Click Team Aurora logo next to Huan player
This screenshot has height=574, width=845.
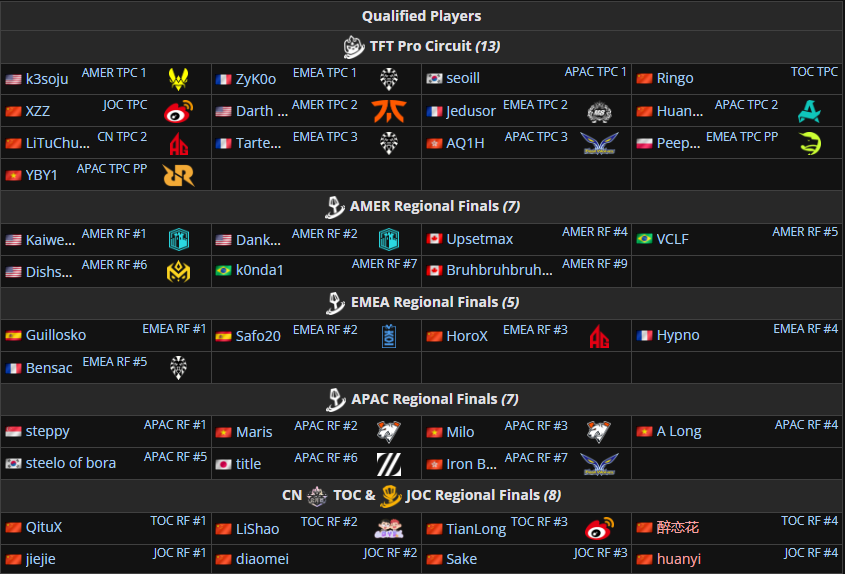[809, 111]
